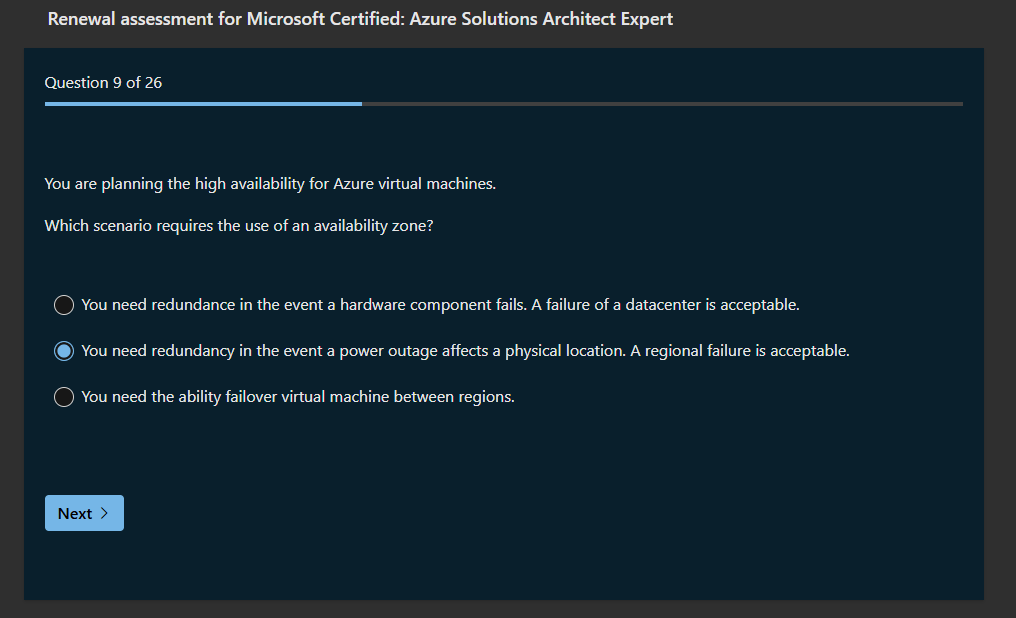
Task: Click the chevron arrow inside Next button
Action: pos(104,513)
